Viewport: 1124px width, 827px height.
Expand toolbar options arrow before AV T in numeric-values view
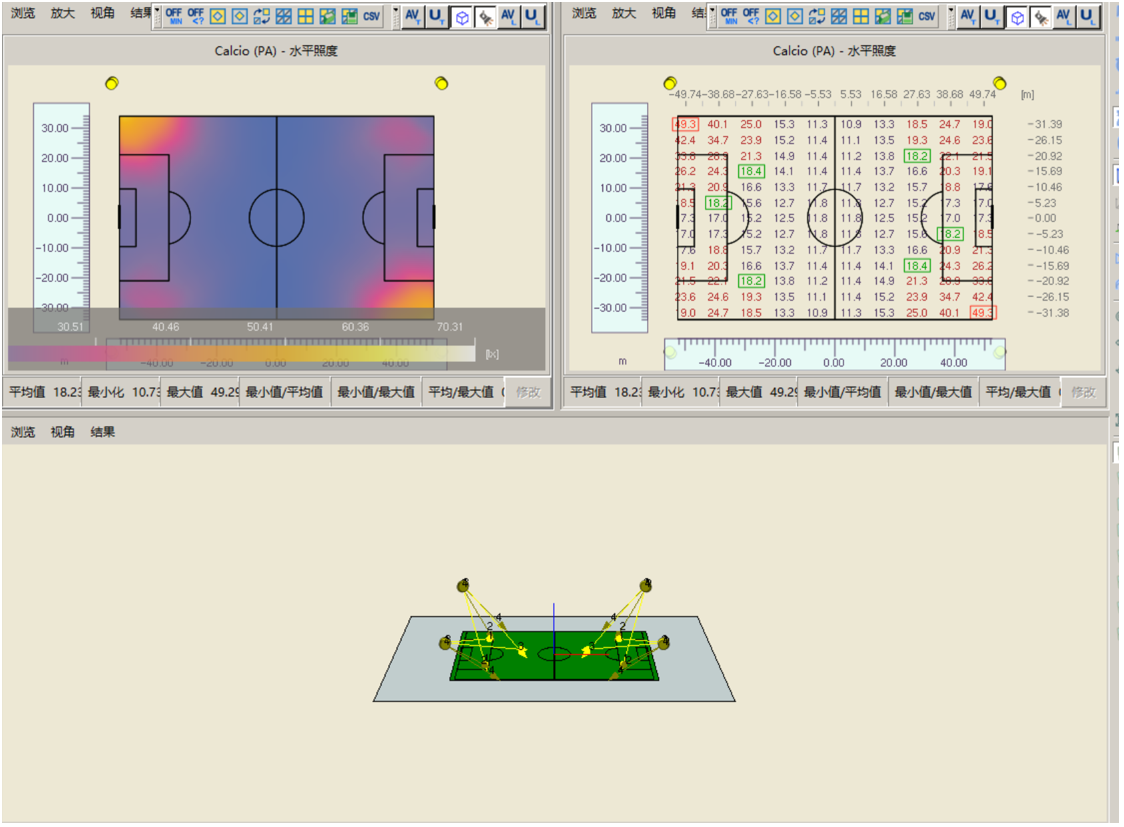pyautogui.click(x=951, y=16)
